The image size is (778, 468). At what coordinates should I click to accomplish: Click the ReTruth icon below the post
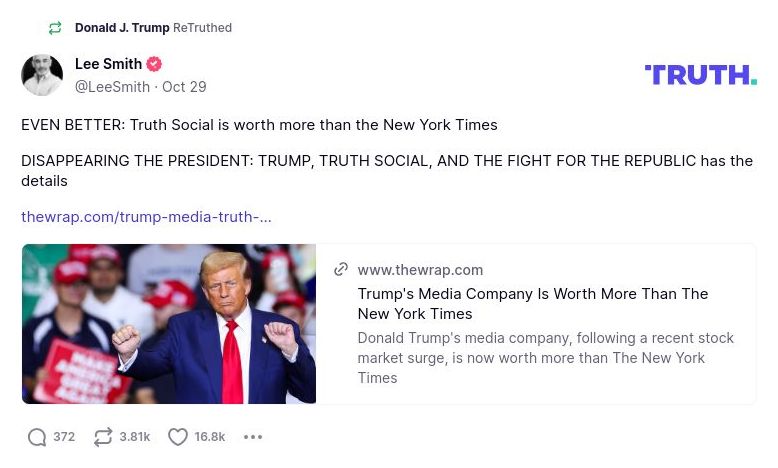(103, 437)
